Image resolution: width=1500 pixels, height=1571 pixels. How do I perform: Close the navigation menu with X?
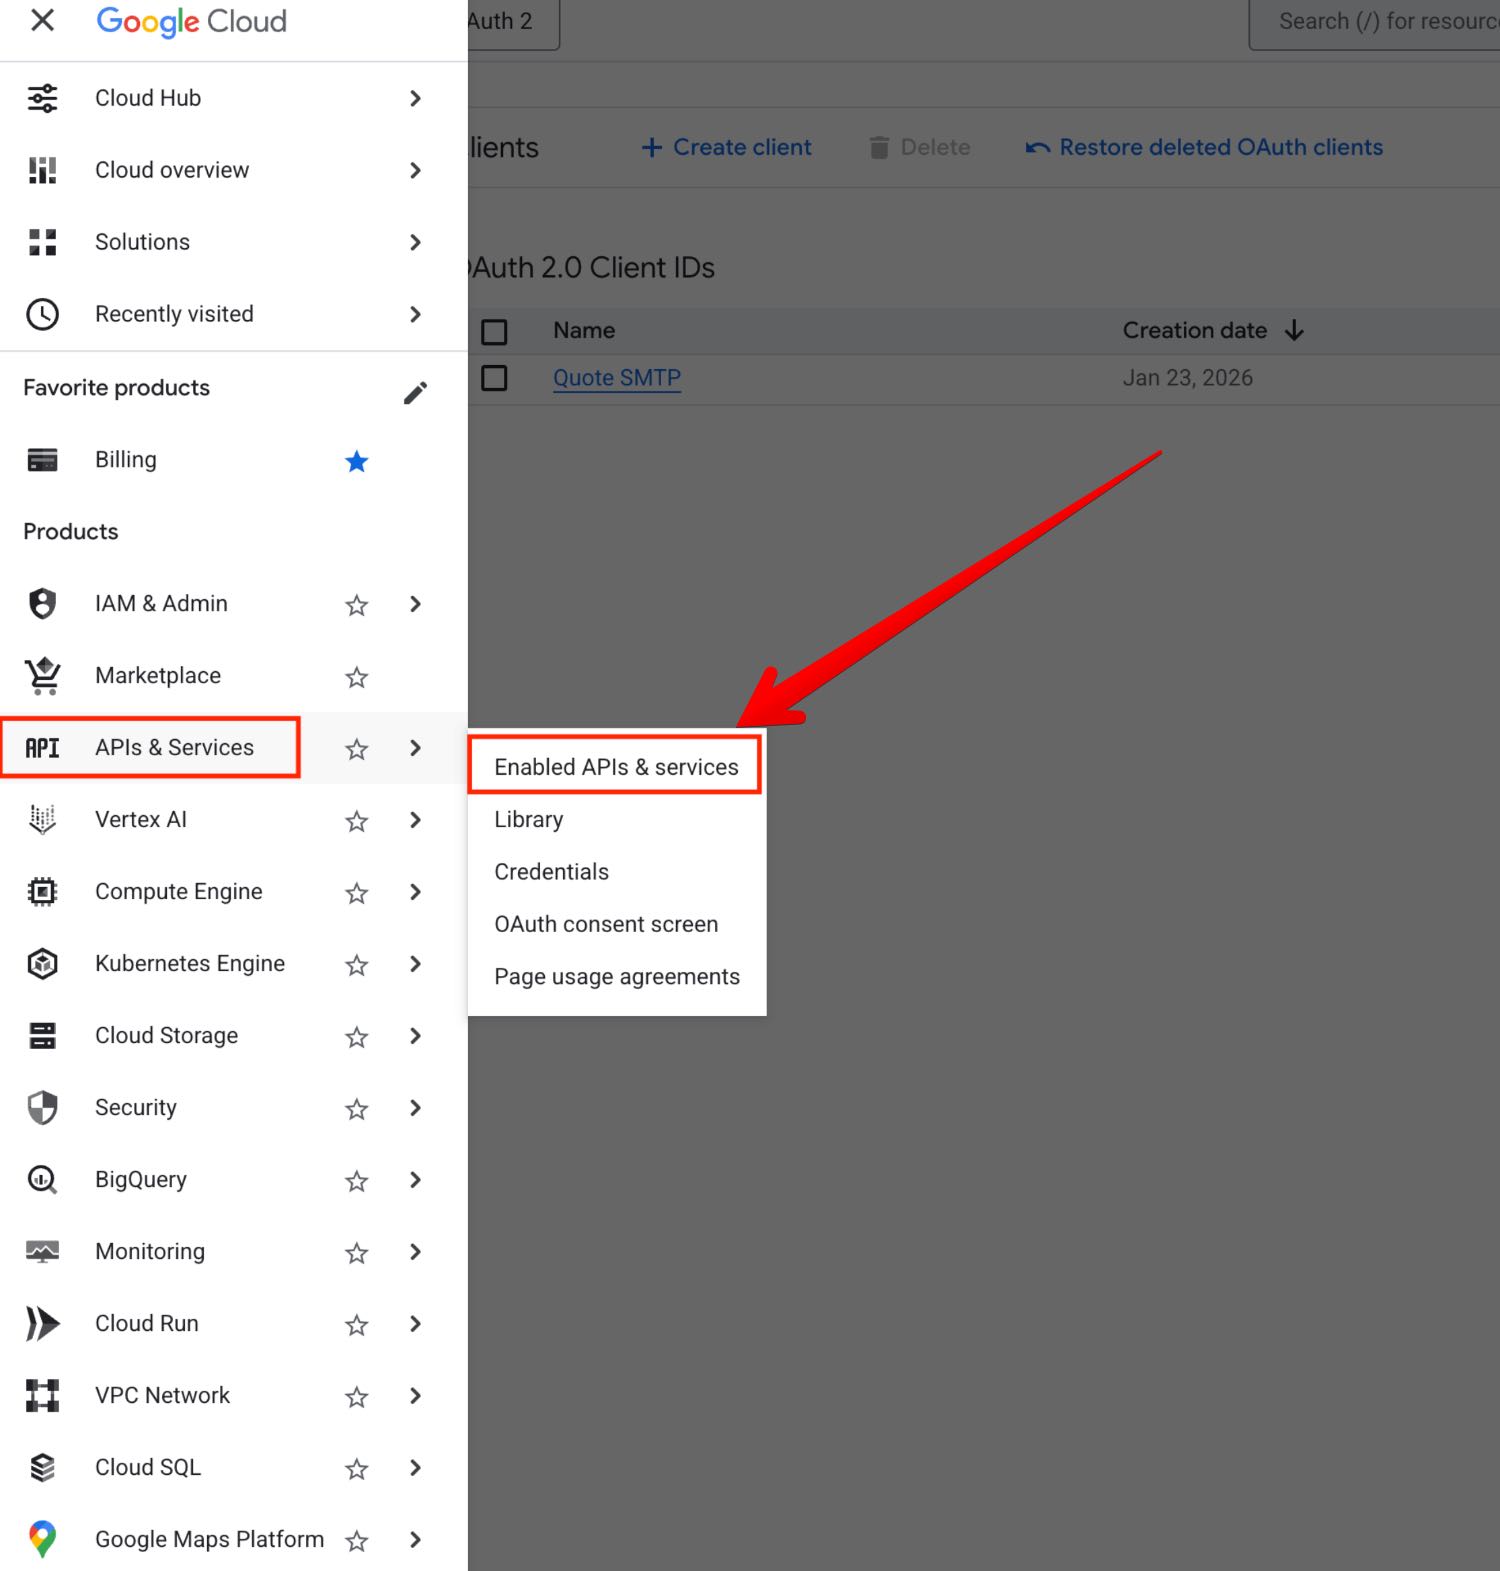click(x=42, y=20)
